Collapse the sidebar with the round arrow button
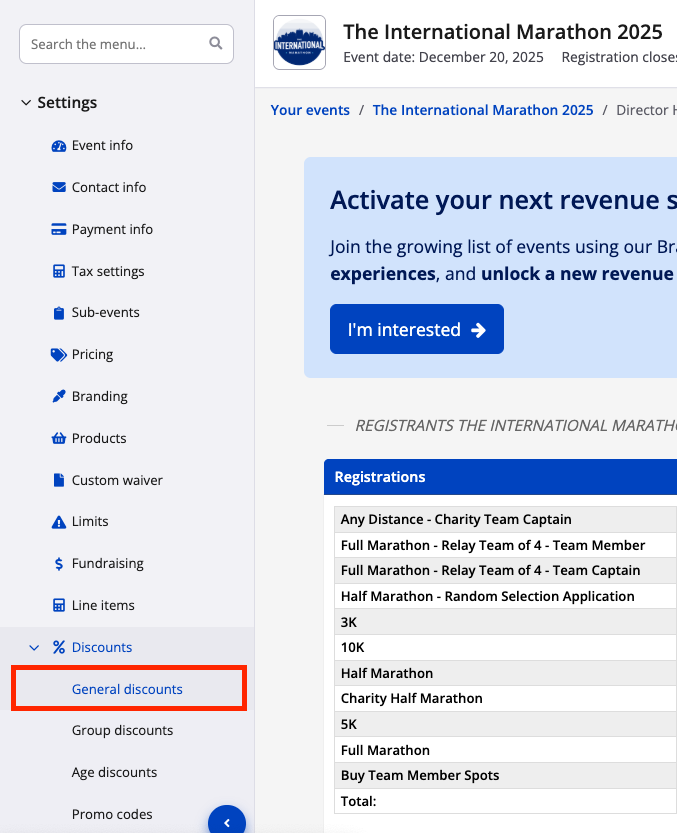This screenshot has width=677, height=833. pos(227,822)
